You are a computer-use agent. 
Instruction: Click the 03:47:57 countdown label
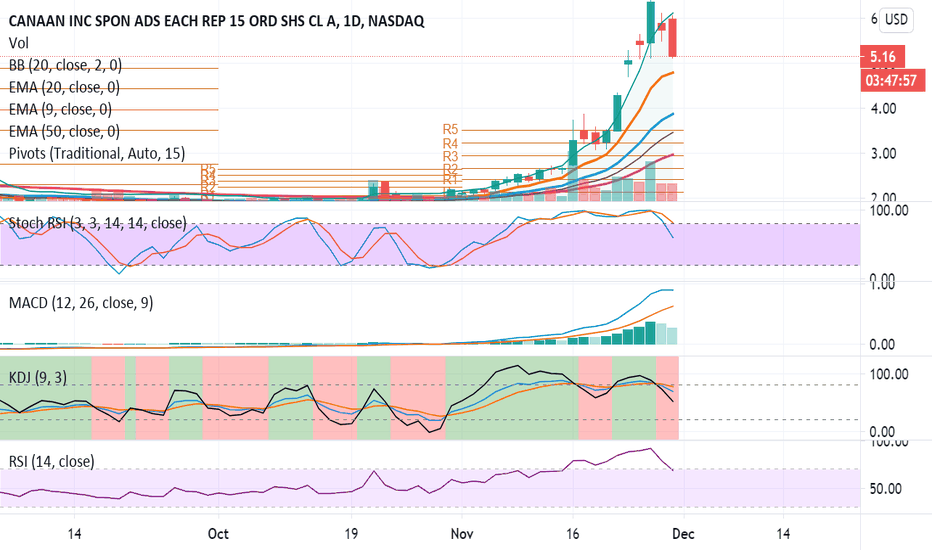(x=891, y=80)
